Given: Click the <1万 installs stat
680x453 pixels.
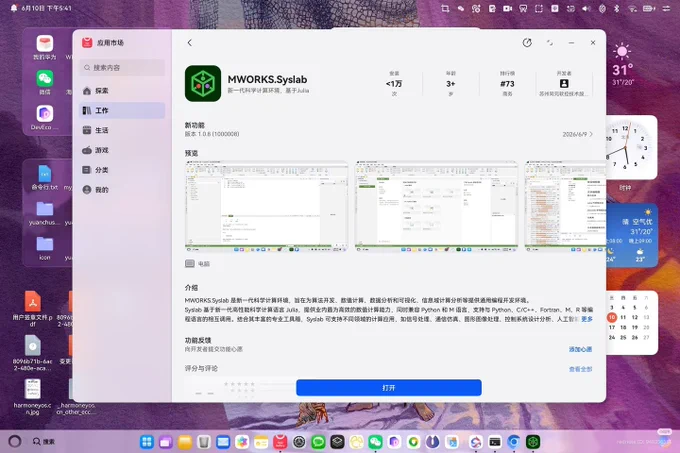Looking at the screenshot, I should pyautogui.click(x=394, y=84).
